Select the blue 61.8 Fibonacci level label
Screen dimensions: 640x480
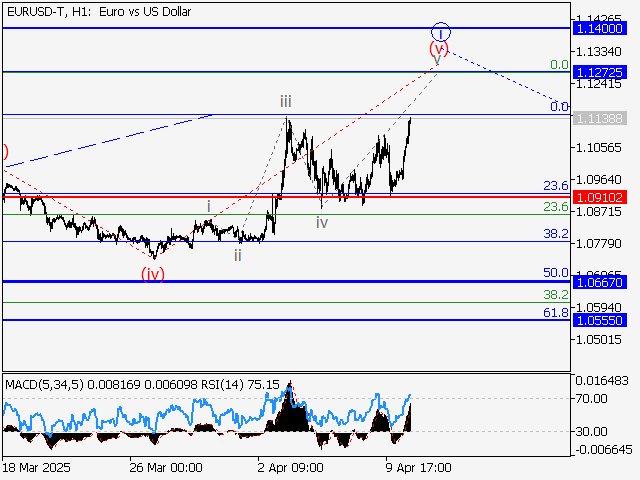click(x=555, y=313)
